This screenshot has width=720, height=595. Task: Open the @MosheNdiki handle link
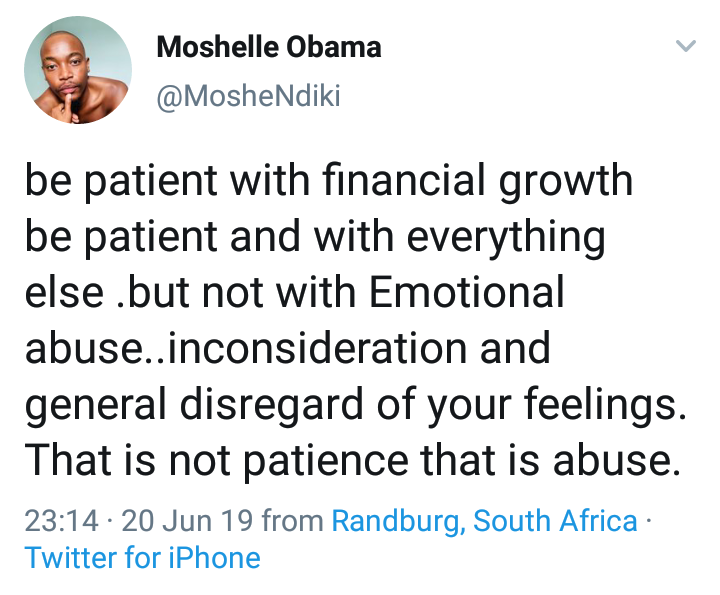(248, 96)
